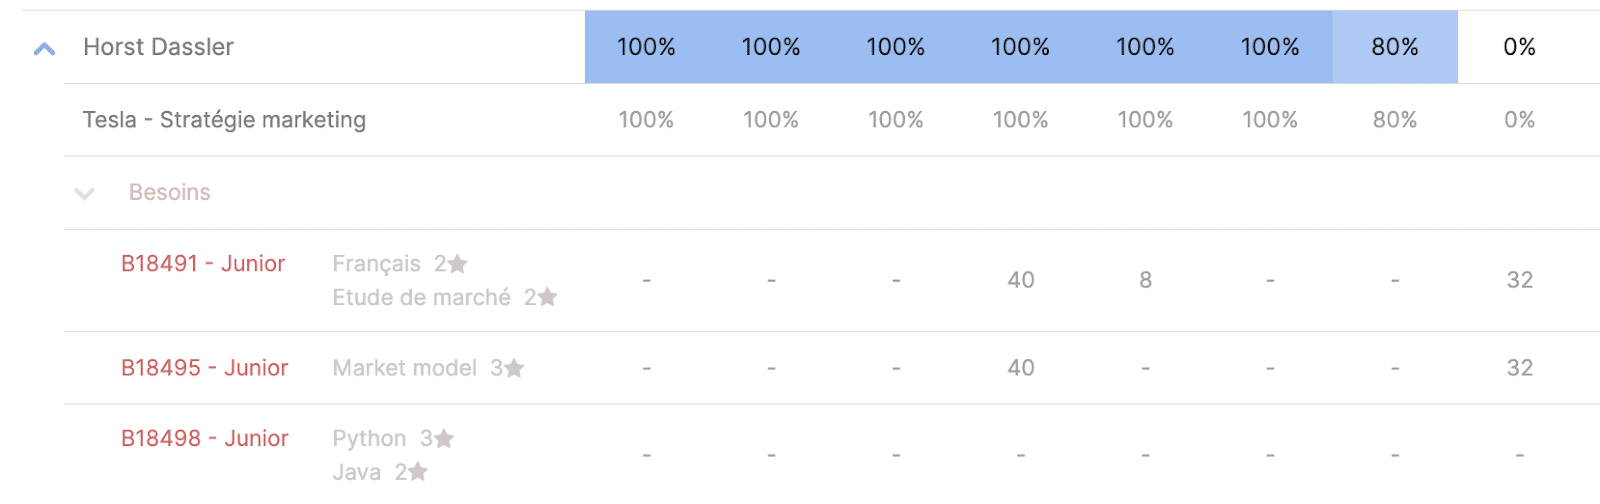Select the 80% highlighted cell for Horst Dassler
Viewport: 1600px width, 504px height.
tap(1395, 47)
